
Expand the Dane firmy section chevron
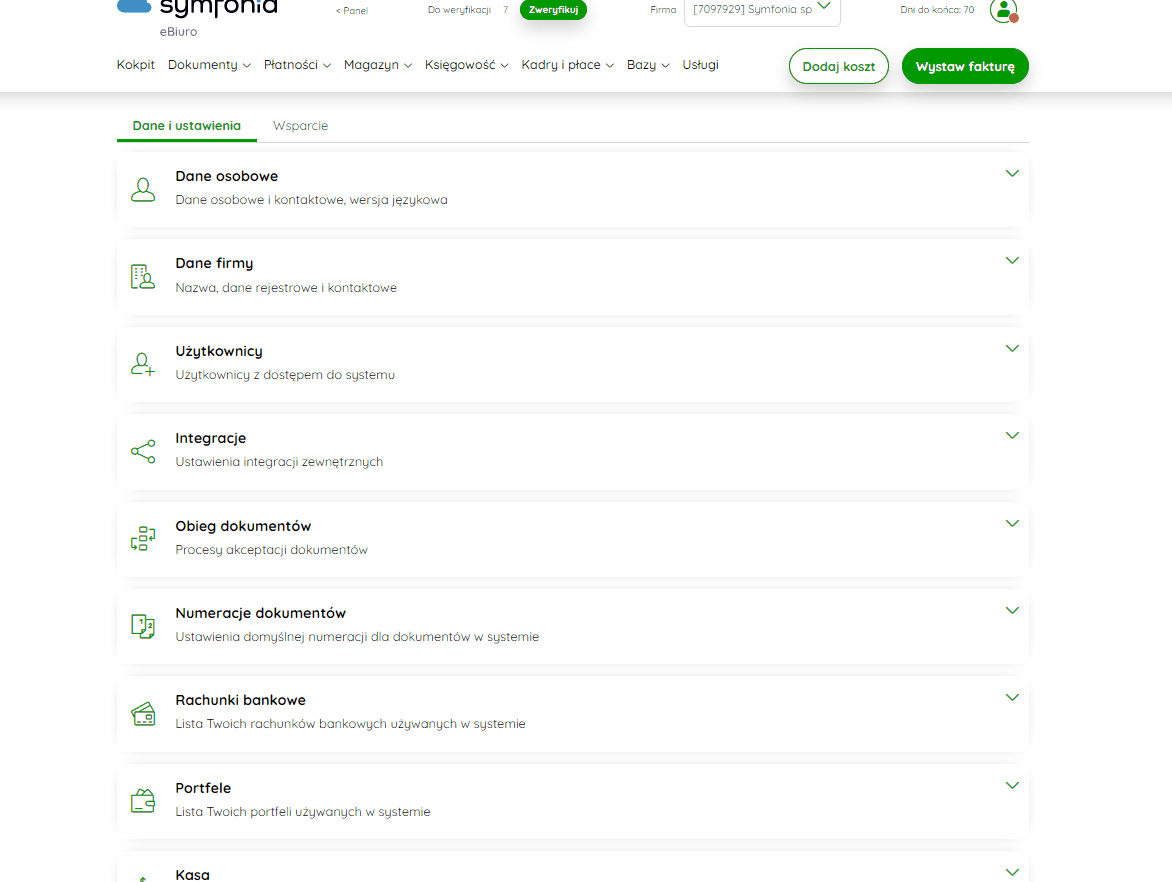point(1012,261)
